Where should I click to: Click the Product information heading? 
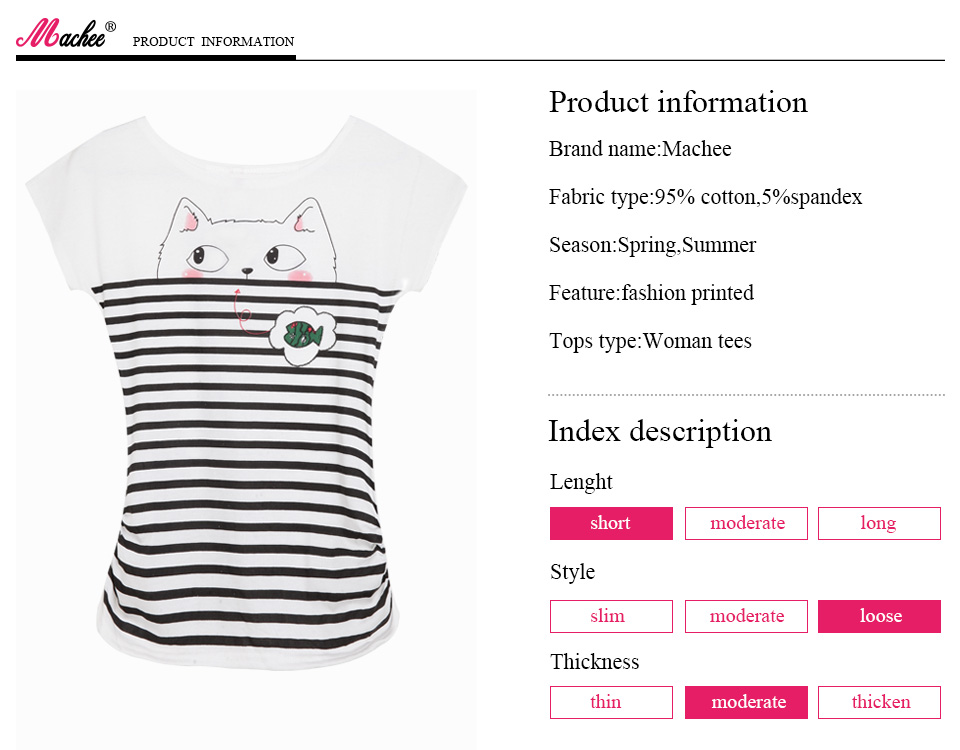(678, 102)
